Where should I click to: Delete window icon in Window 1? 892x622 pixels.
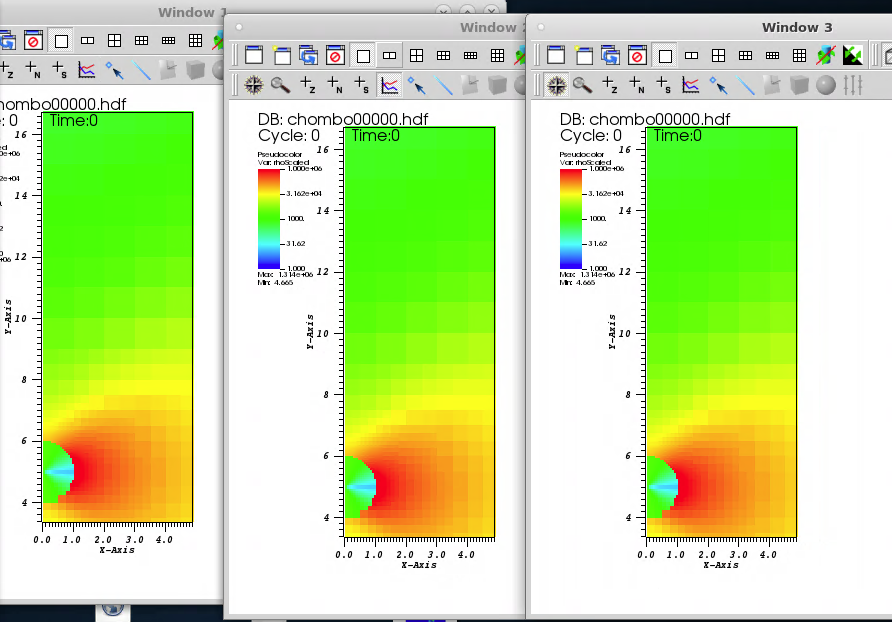click(33, 40)
